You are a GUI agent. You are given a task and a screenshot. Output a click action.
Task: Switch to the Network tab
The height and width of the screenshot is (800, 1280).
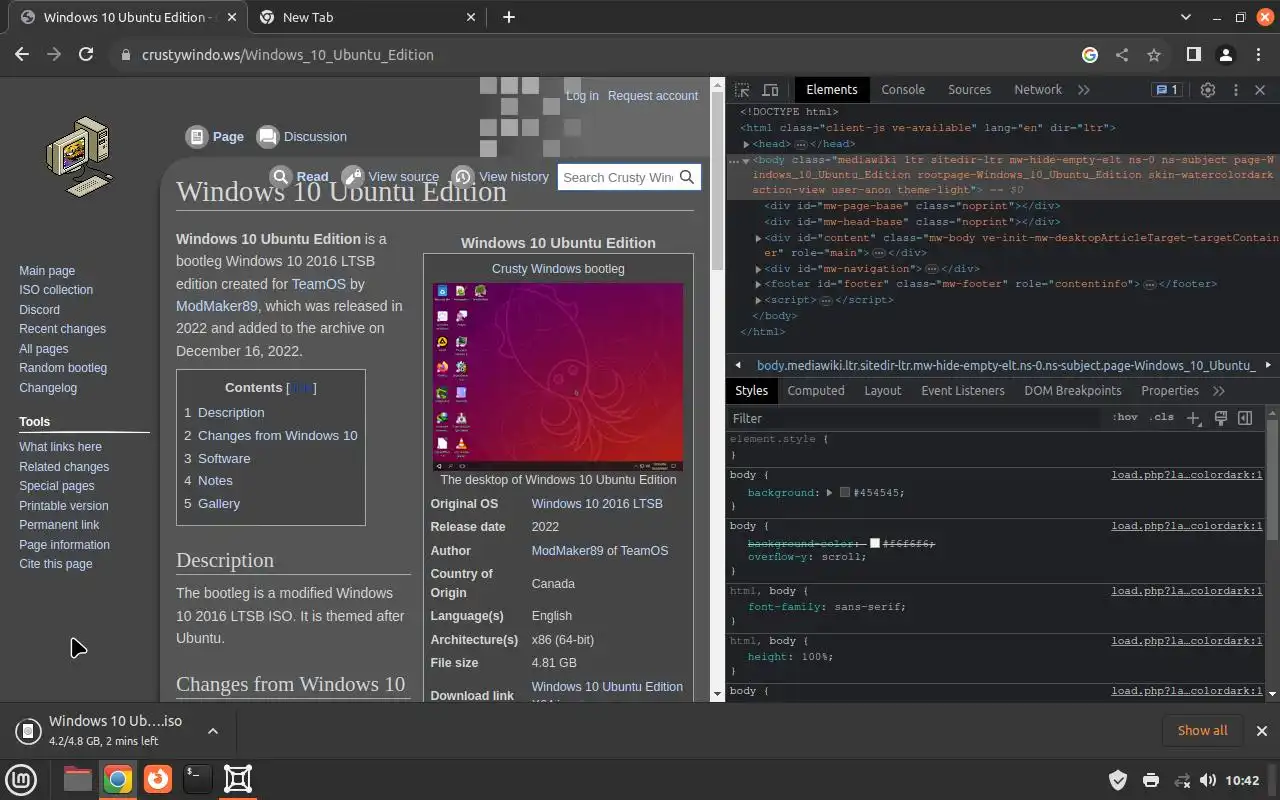click(1038, 90)
